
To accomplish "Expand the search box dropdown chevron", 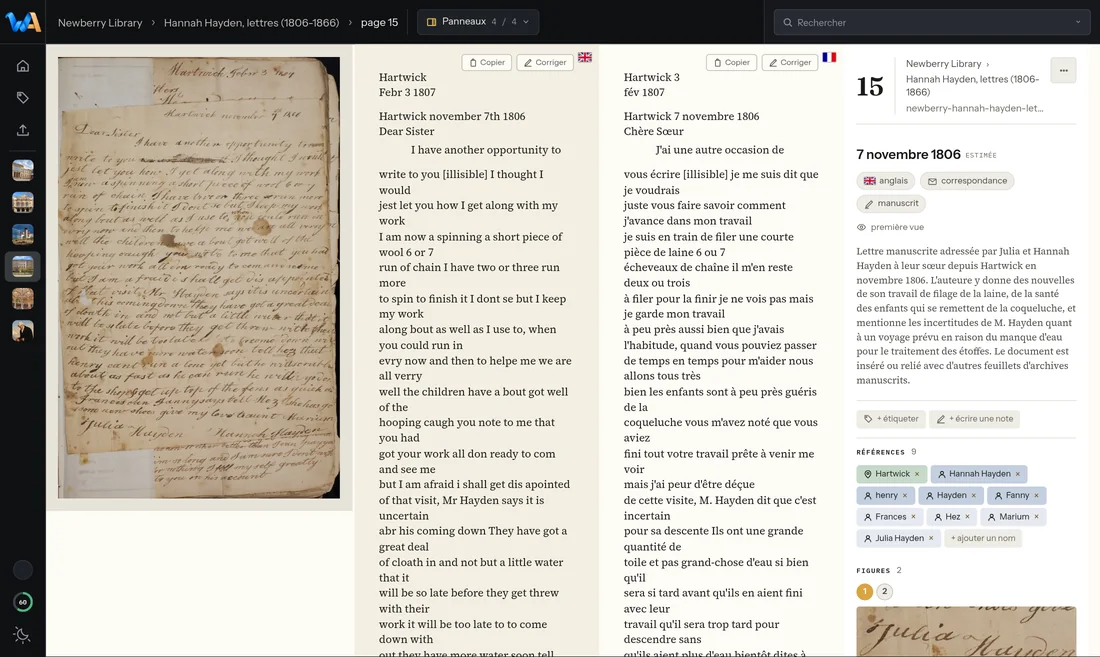I will (1078, 22).
